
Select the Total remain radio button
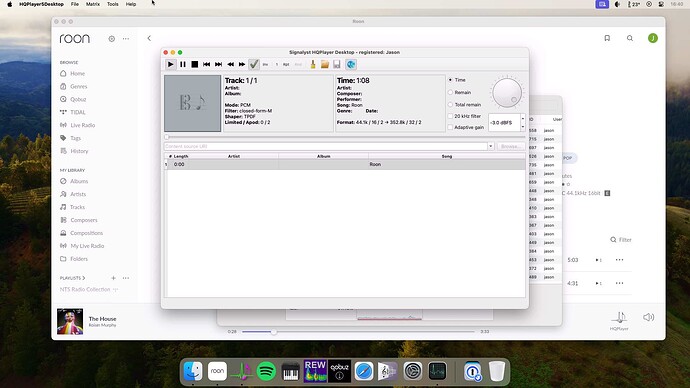pos(450,105)
